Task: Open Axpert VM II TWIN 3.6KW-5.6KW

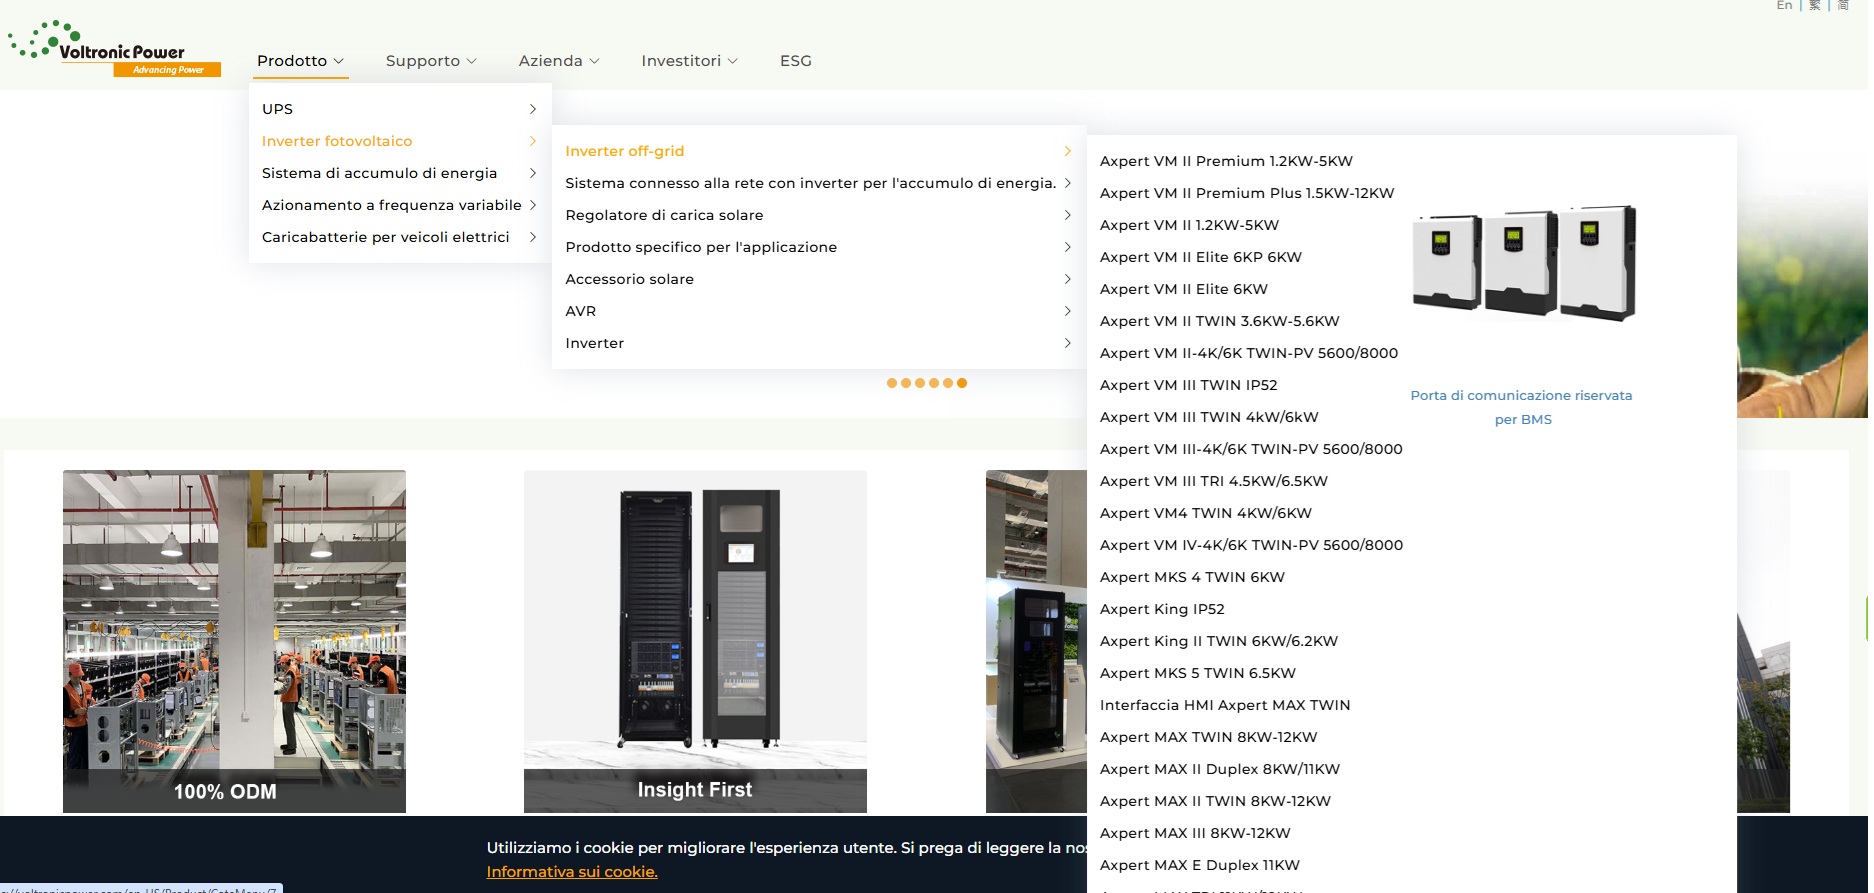Action: click(1220, 321)
